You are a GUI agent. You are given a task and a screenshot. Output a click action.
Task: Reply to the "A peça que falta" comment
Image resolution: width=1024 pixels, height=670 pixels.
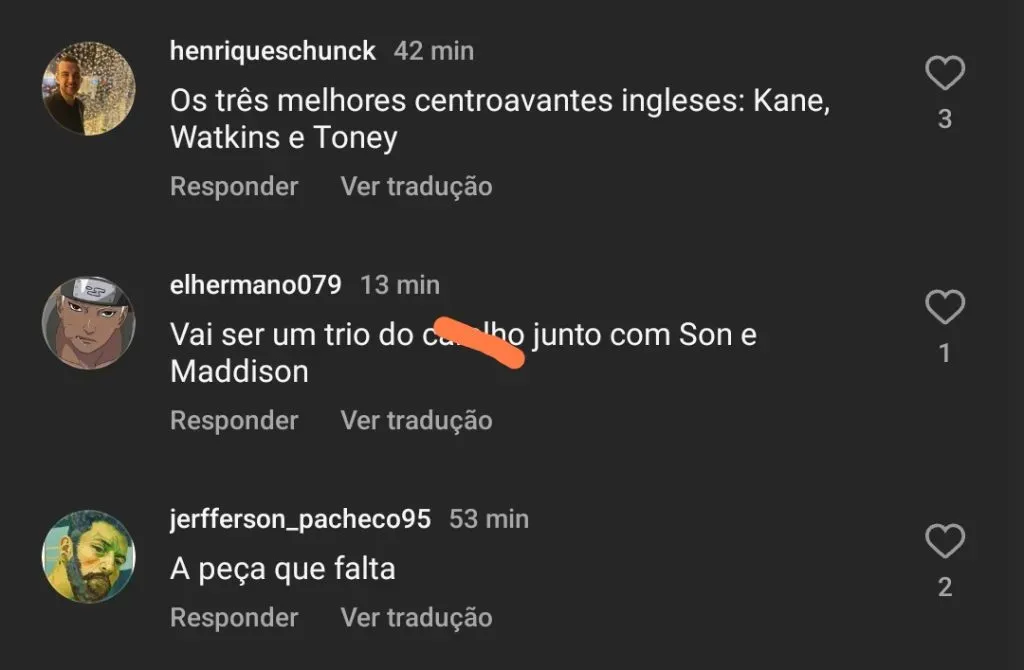pos(234,619)
